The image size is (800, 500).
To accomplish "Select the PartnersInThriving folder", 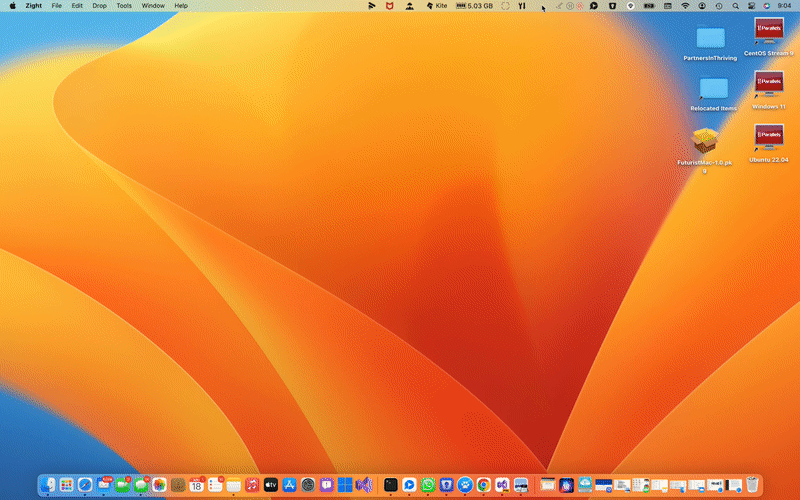I will coord(710,38).
